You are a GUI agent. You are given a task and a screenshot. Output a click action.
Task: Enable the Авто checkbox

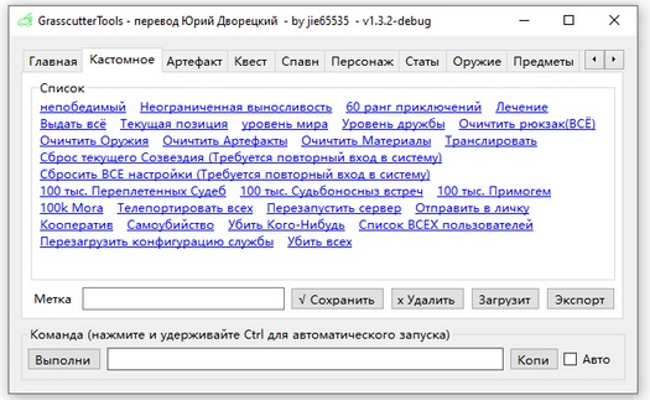(x=571, y=360)
